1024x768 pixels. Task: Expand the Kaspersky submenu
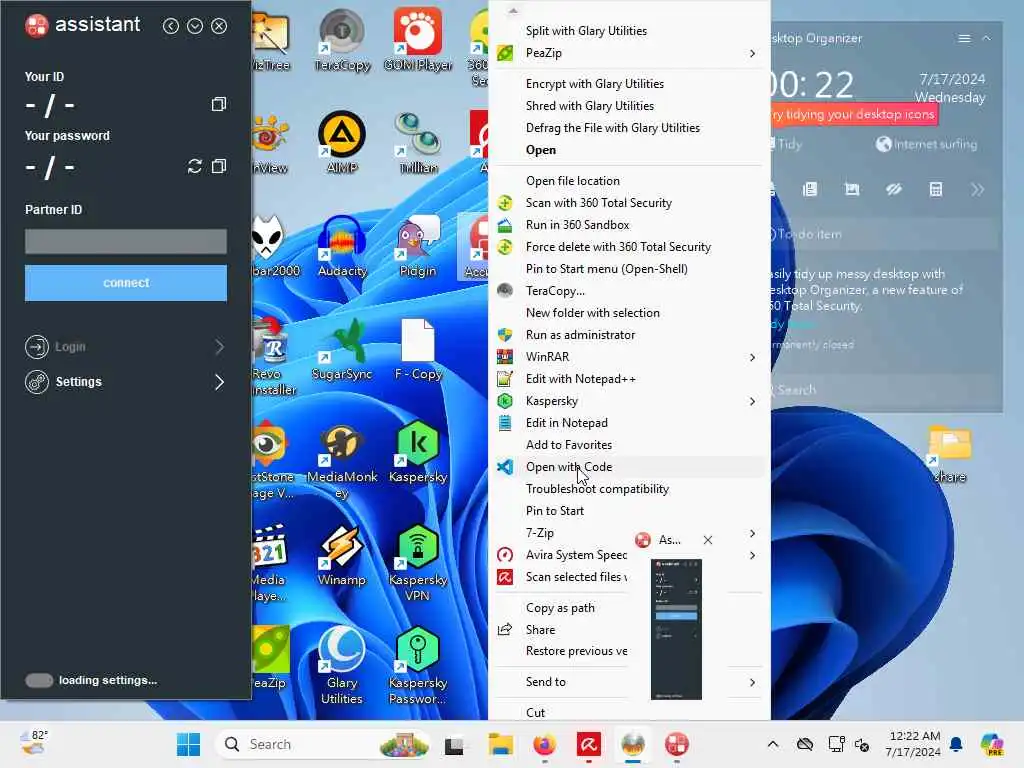[x=629, y=401]
